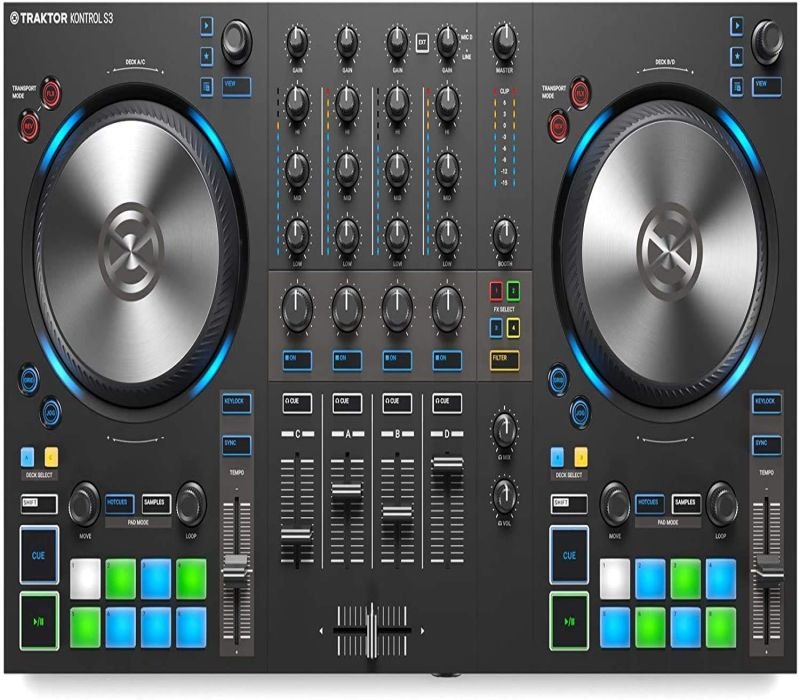Activate the right deck red REV button

click(559, 124)
